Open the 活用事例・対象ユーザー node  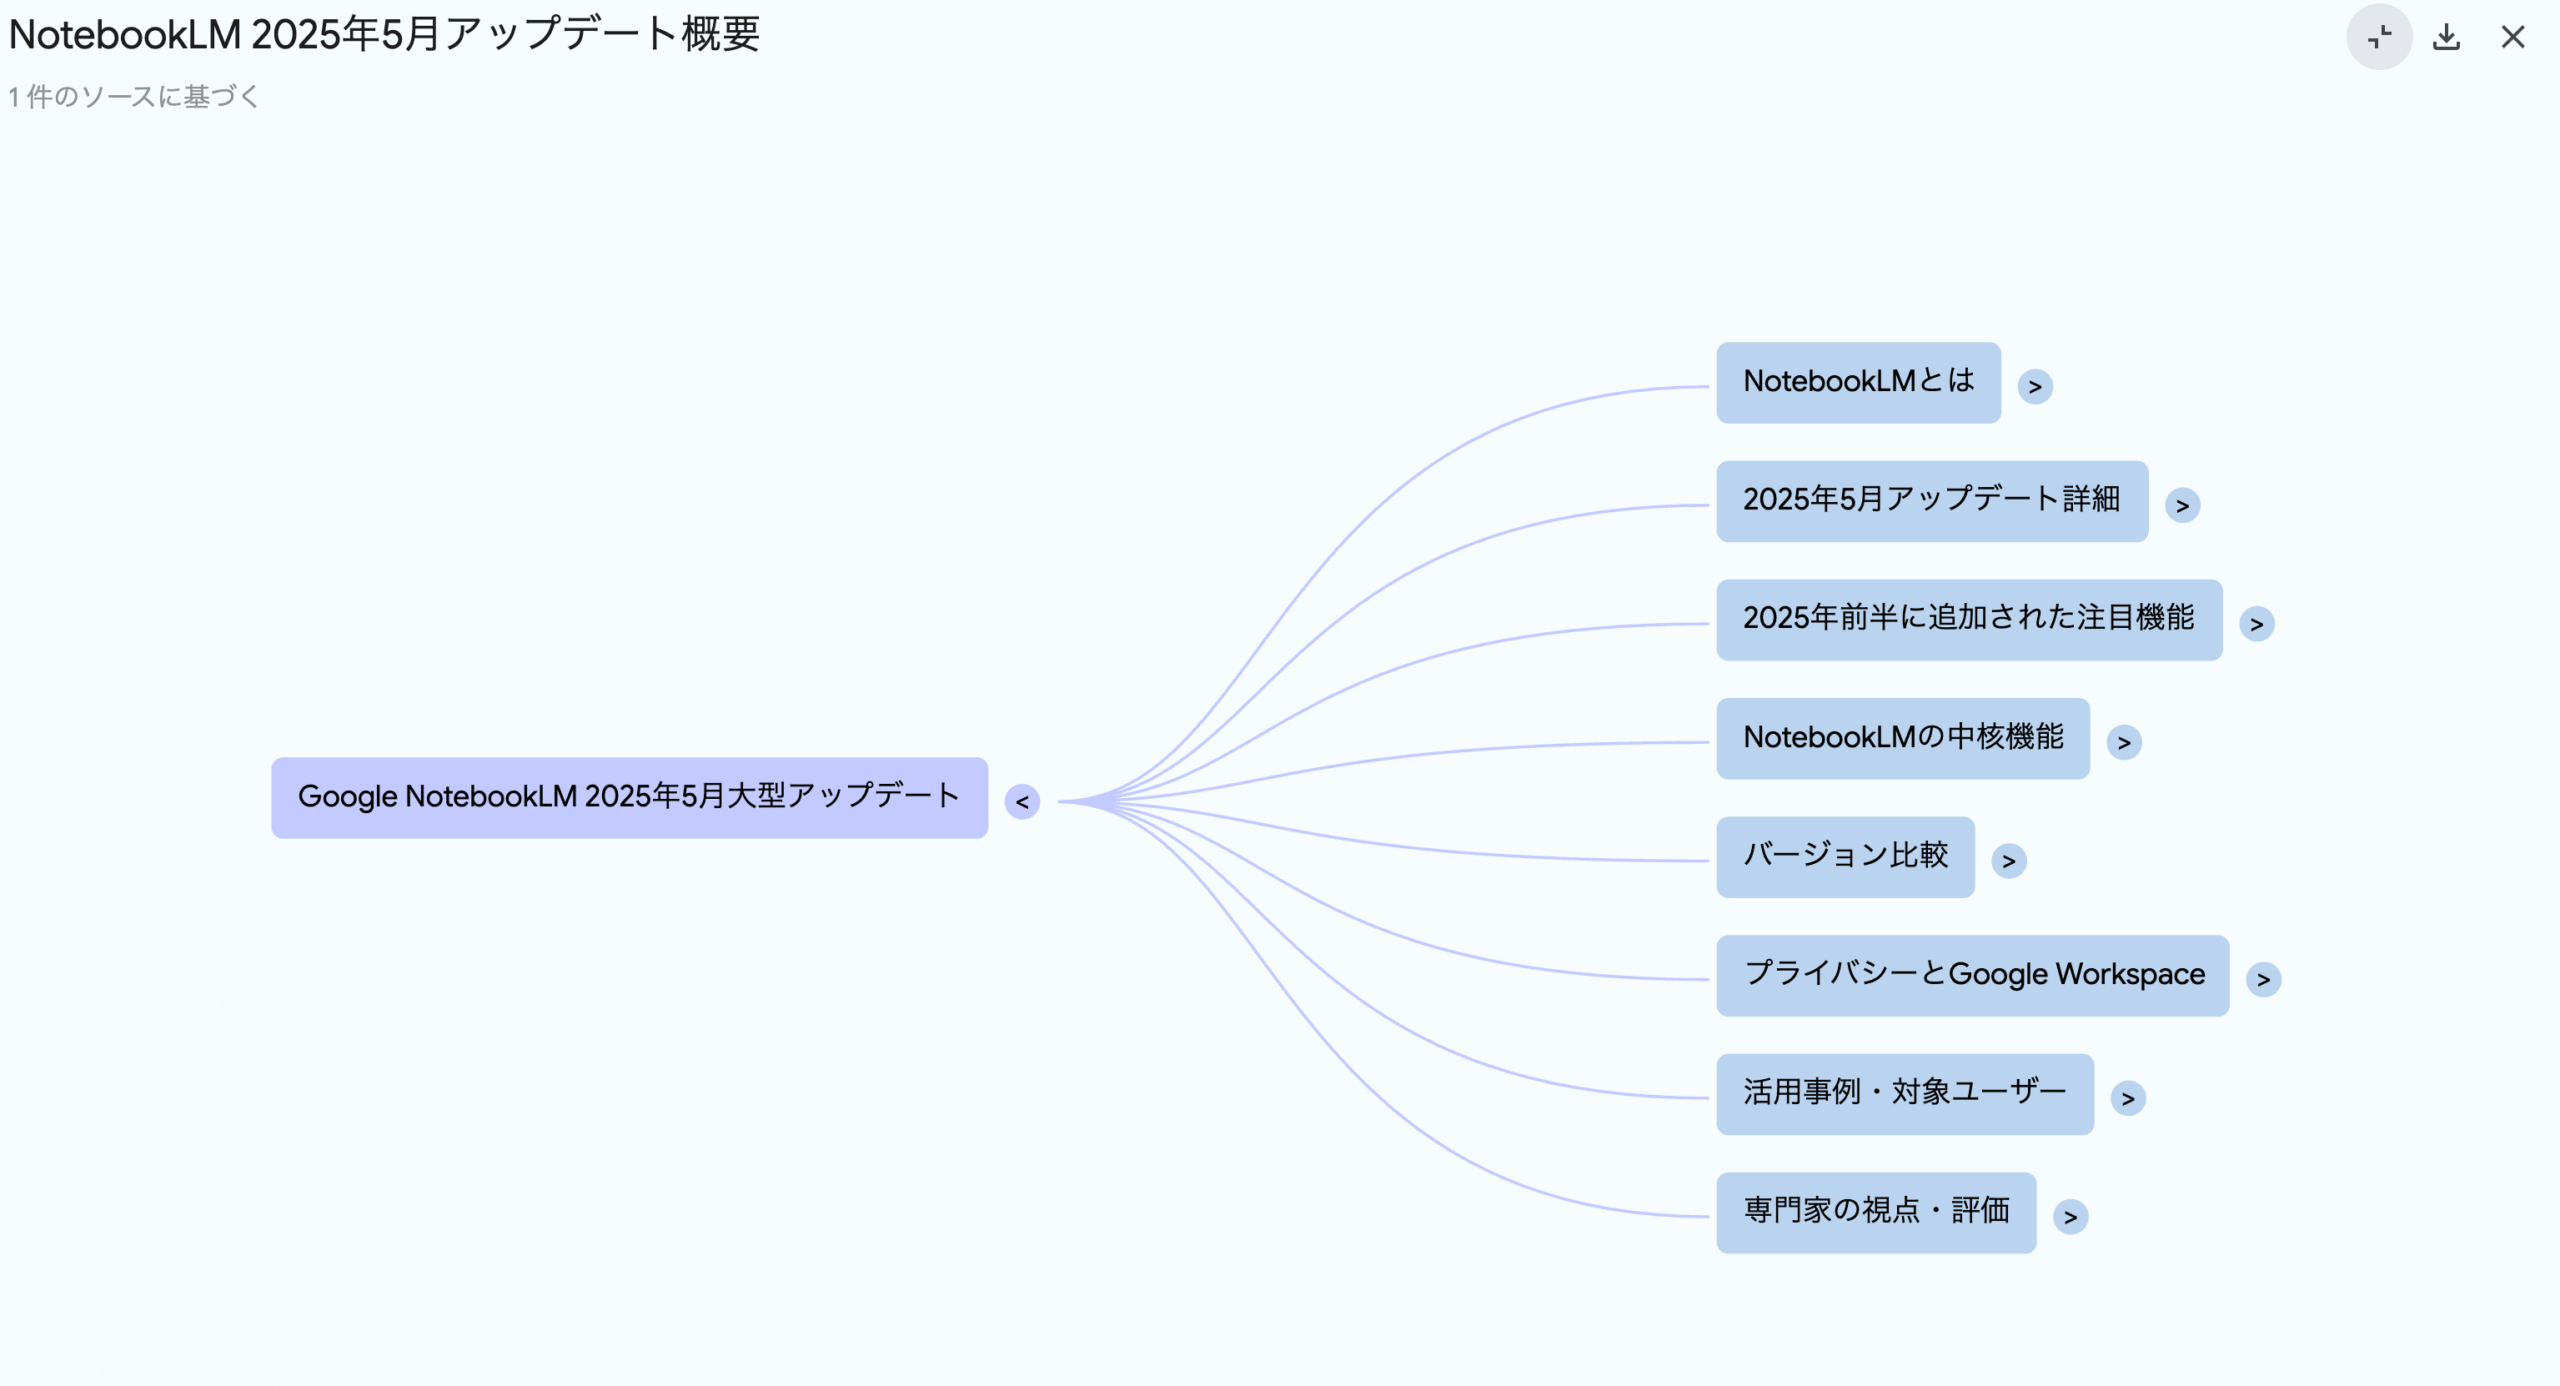click(x=1904, y=1093)
